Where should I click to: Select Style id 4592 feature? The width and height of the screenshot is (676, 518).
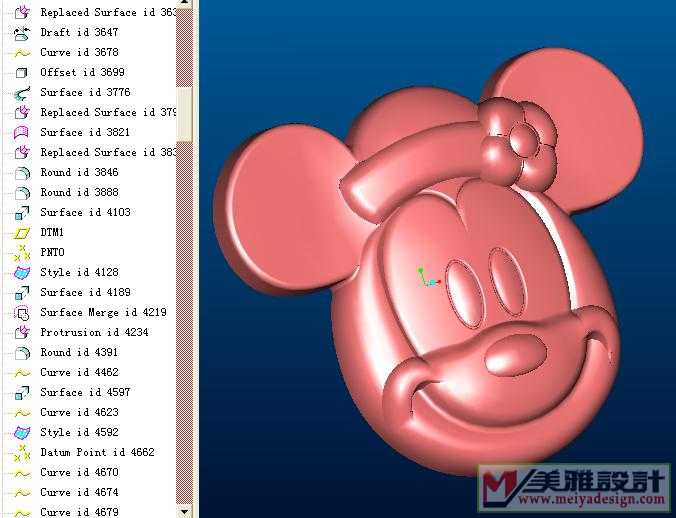79,432
